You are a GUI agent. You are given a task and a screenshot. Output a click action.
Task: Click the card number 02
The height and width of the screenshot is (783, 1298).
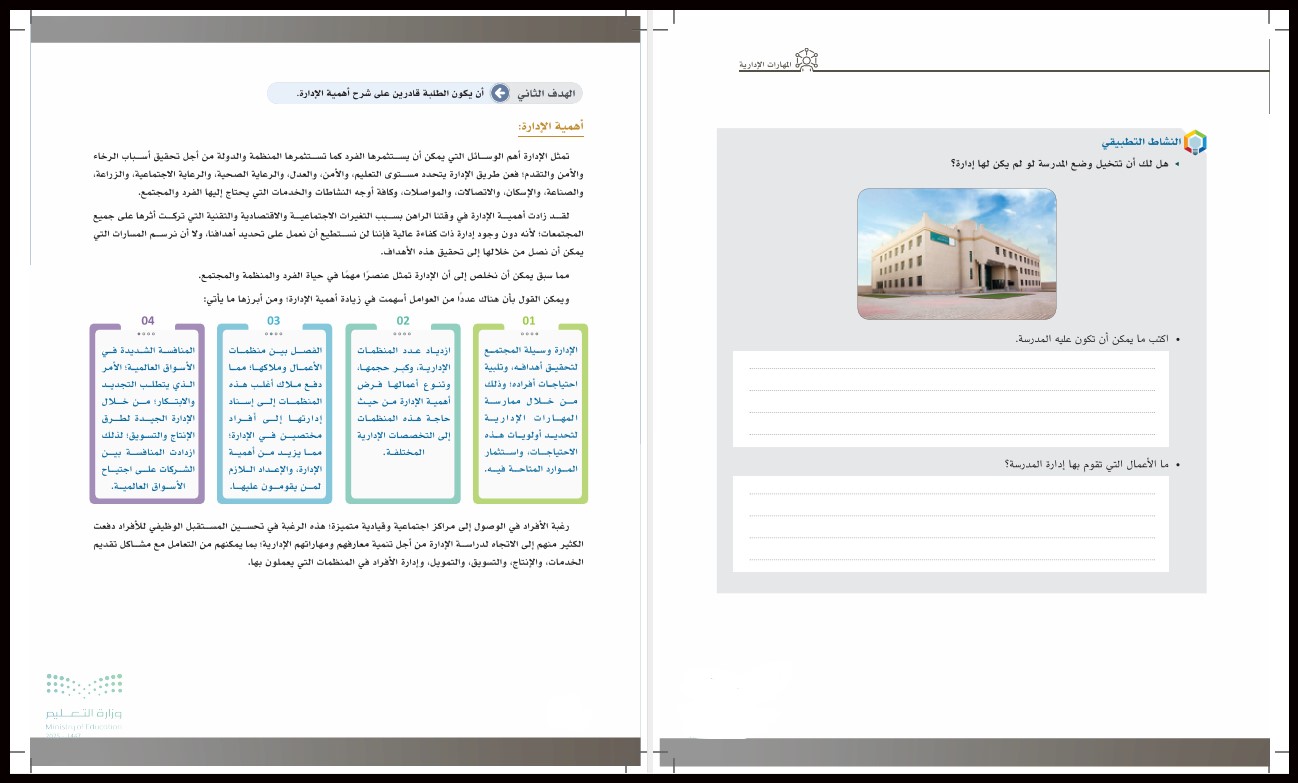pyautogui.click(x=403, y=321)
